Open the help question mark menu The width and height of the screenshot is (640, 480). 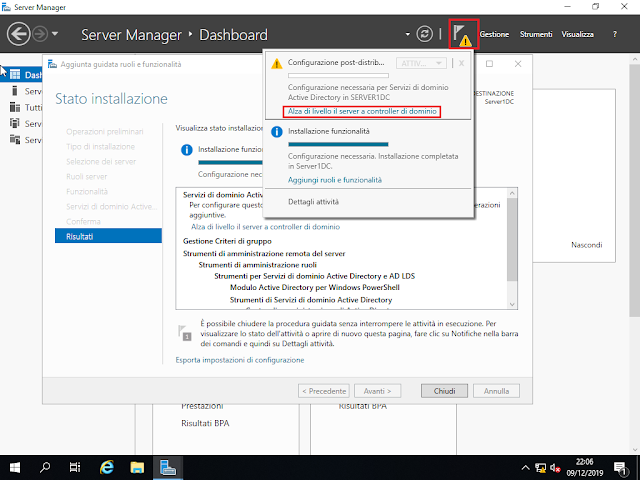[615, 34]
